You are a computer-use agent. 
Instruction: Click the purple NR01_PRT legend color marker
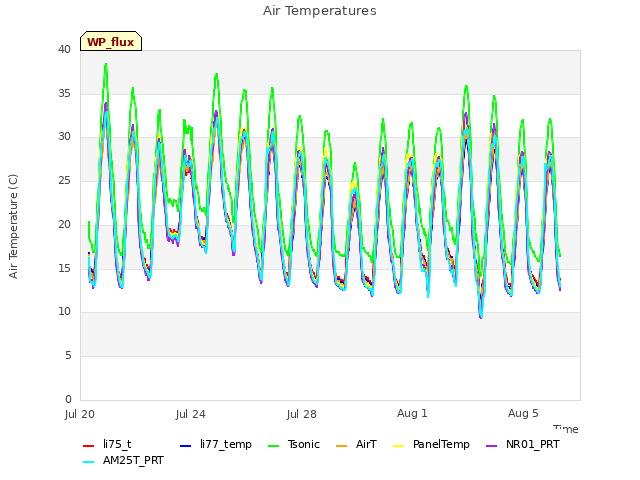point(491,446)
